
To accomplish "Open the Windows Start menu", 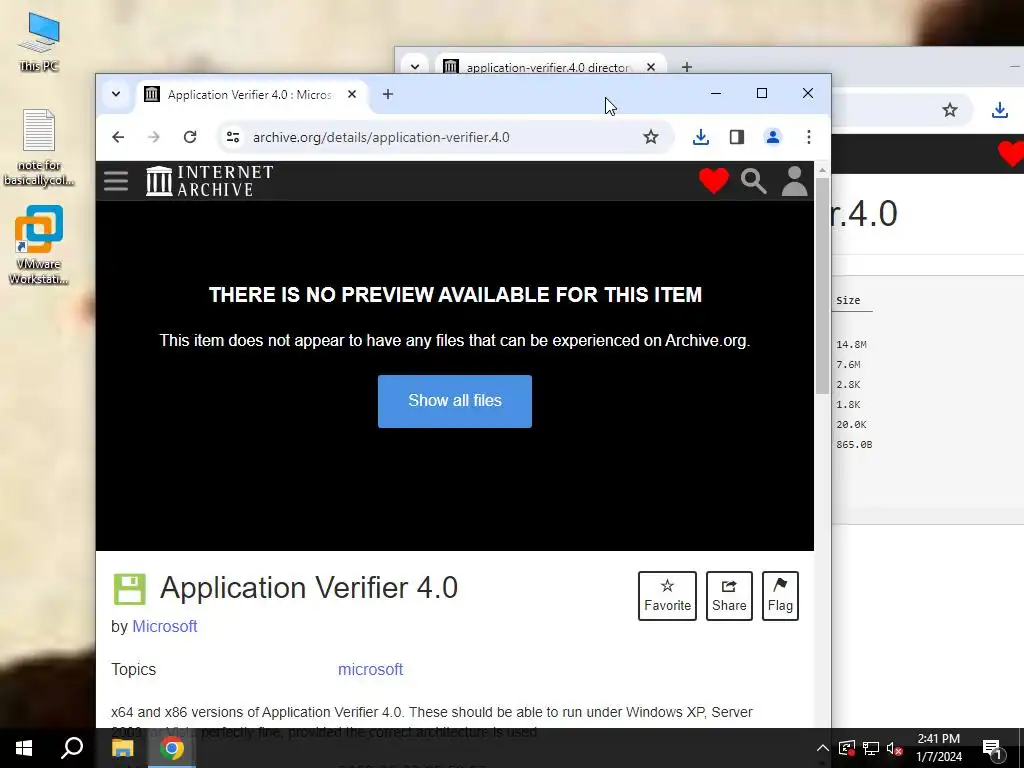I will point(24,748).
